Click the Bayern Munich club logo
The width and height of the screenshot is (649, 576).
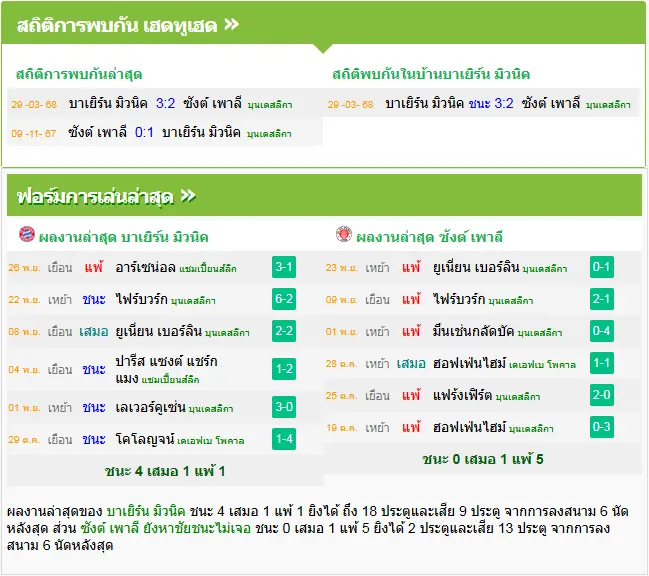(27, 235)
